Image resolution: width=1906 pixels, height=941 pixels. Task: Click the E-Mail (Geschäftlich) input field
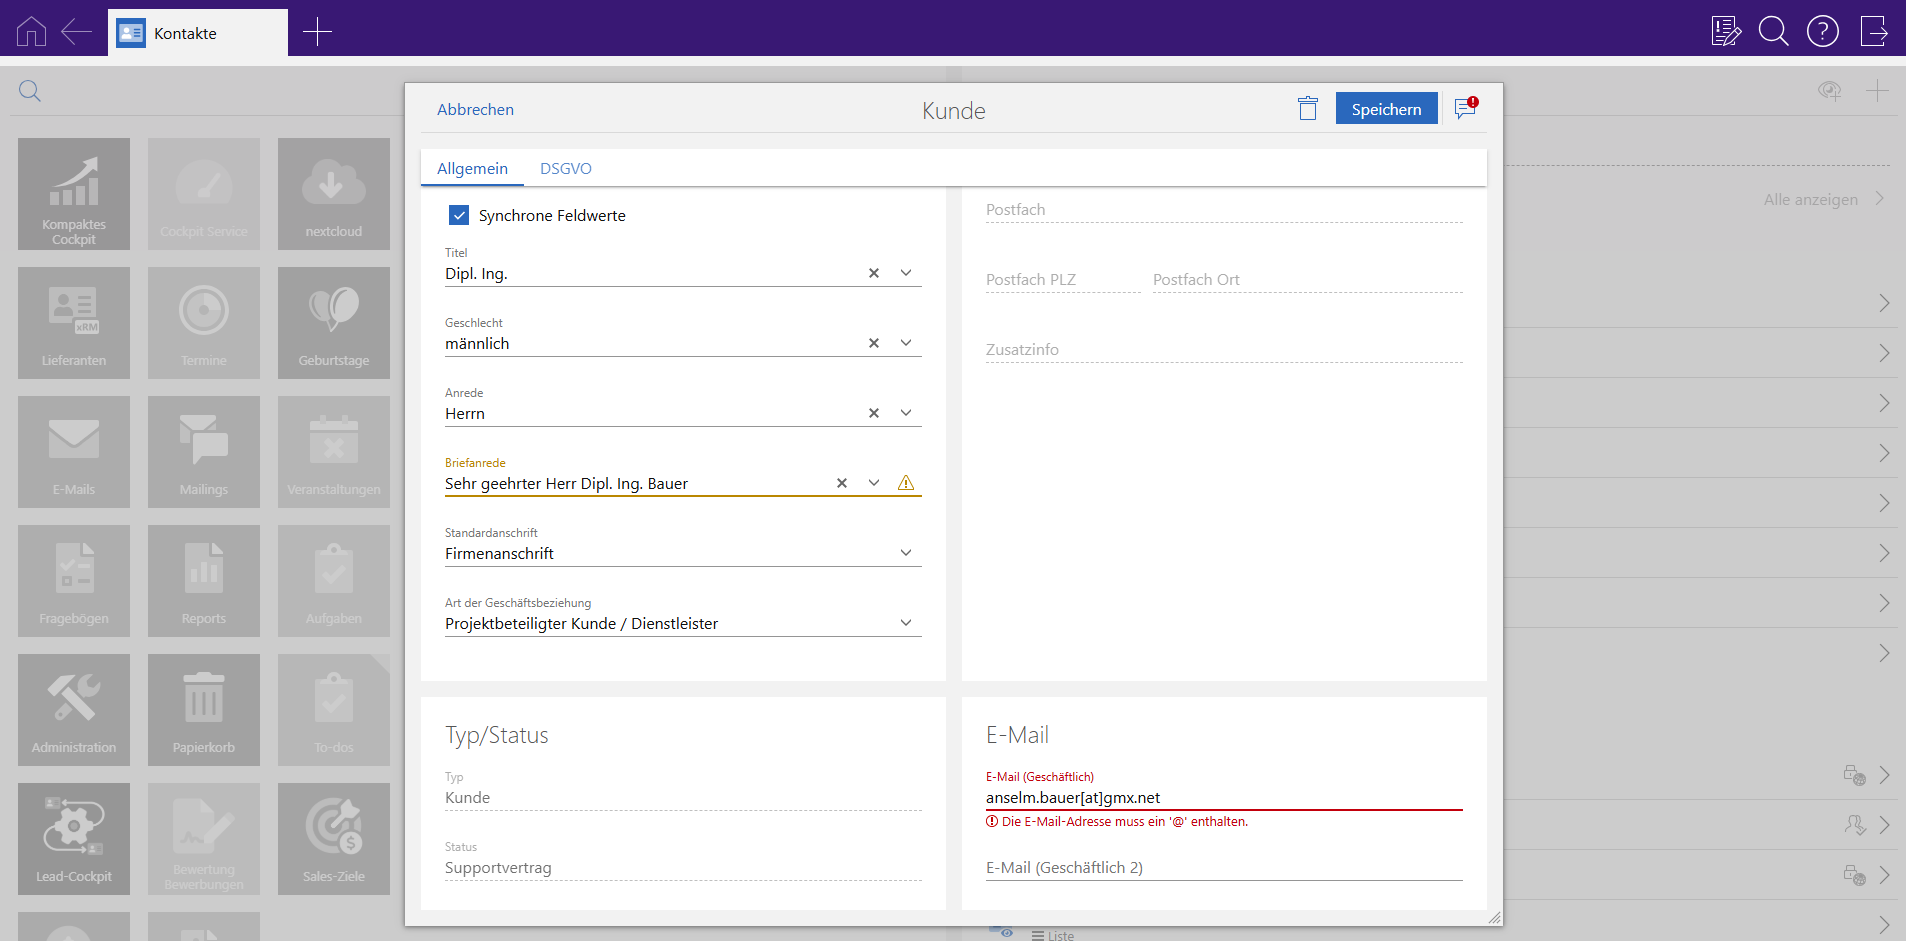(x=1224, y=798)
